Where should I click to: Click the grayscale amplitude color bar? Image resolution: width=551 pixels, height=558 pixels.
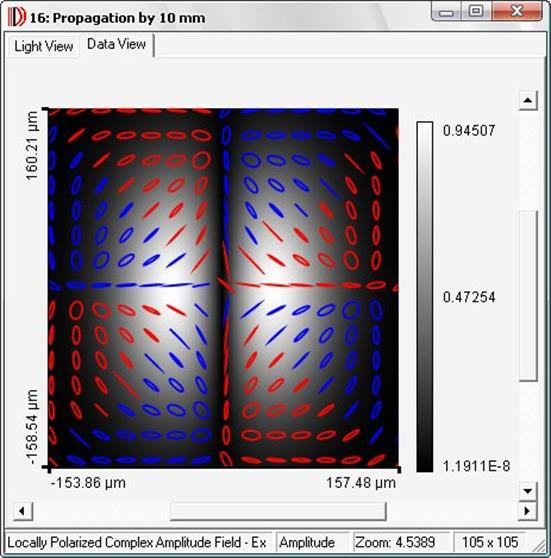pos(425,297)
